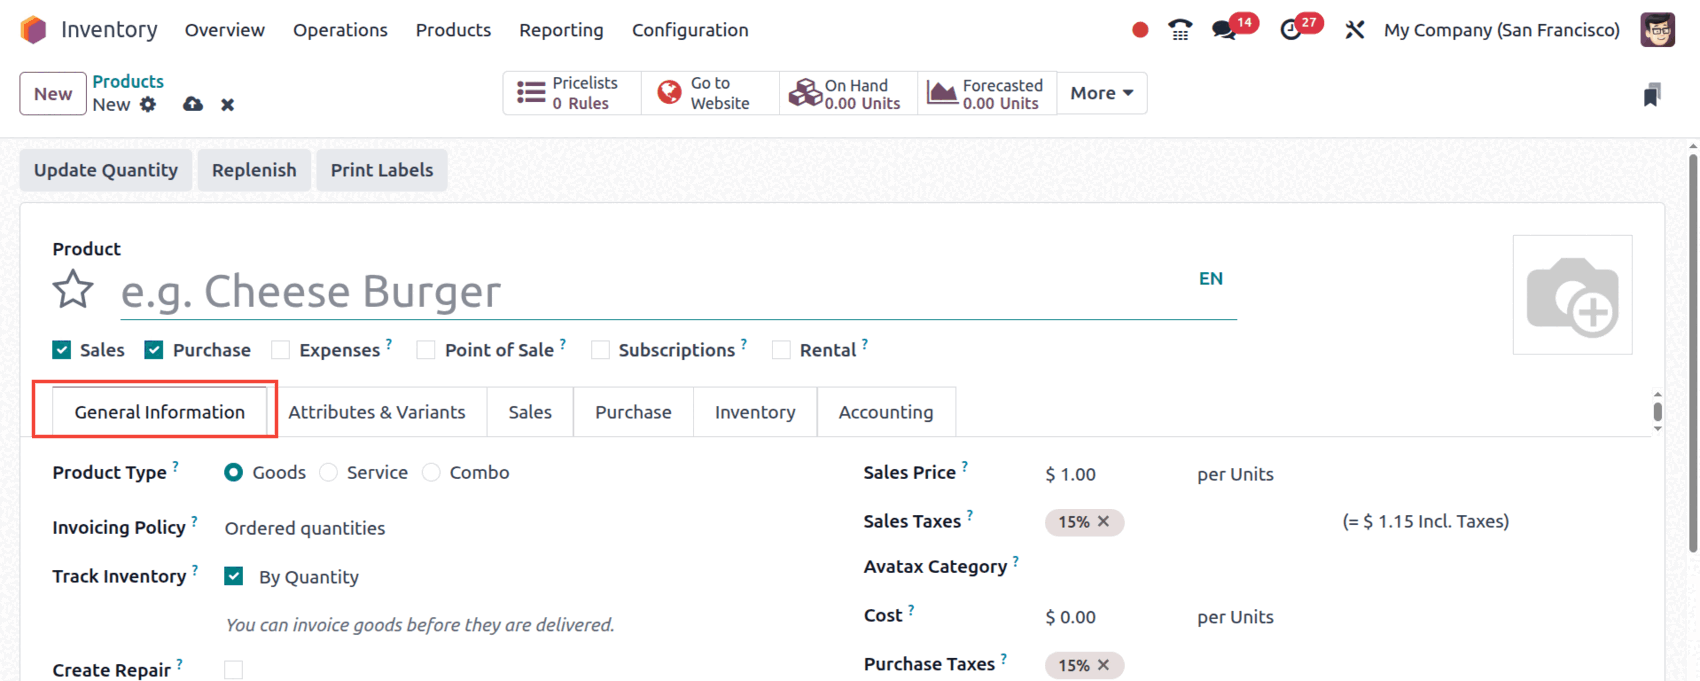The width and height of the screenshot is (1700, 681).
Task: Enable the Point of Sale checkbox
Action: 426,350
